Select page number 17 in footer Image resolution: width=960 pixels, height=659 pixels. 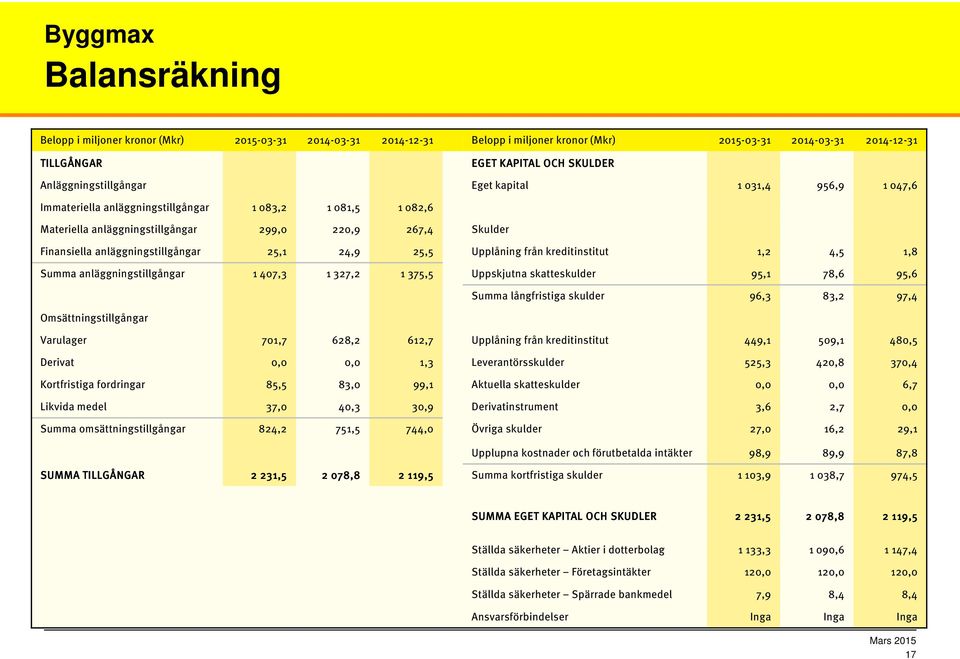coord(910,654)
